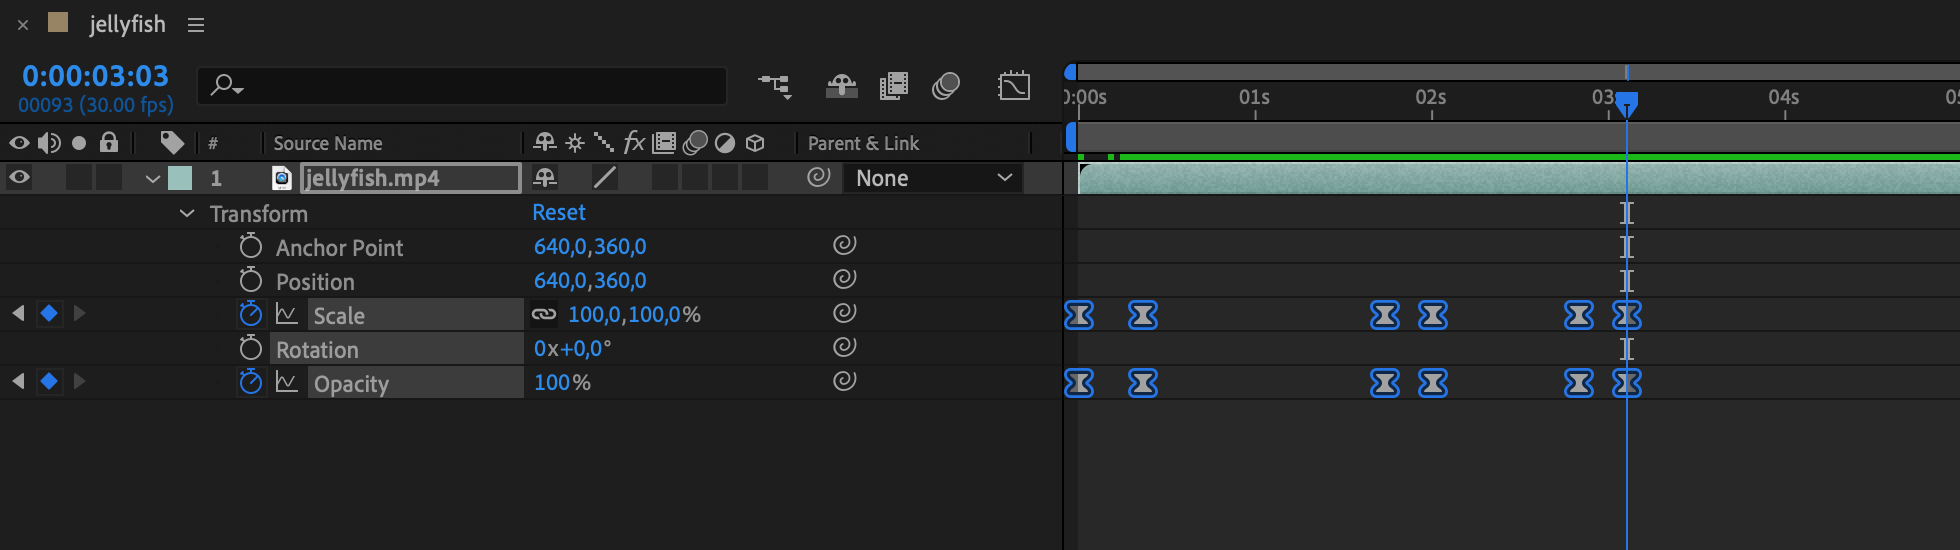
Task: Toggle the Scale constrain proportions link
Action: (543, 315)
